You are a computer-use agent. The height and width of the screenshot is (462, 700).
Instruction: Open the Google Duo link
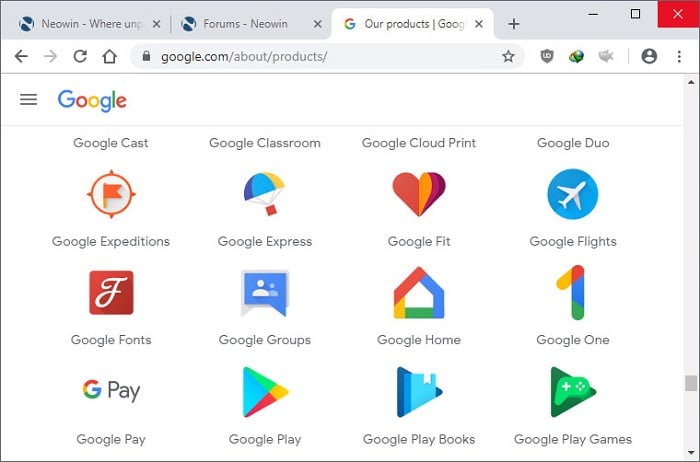point(573,143)
